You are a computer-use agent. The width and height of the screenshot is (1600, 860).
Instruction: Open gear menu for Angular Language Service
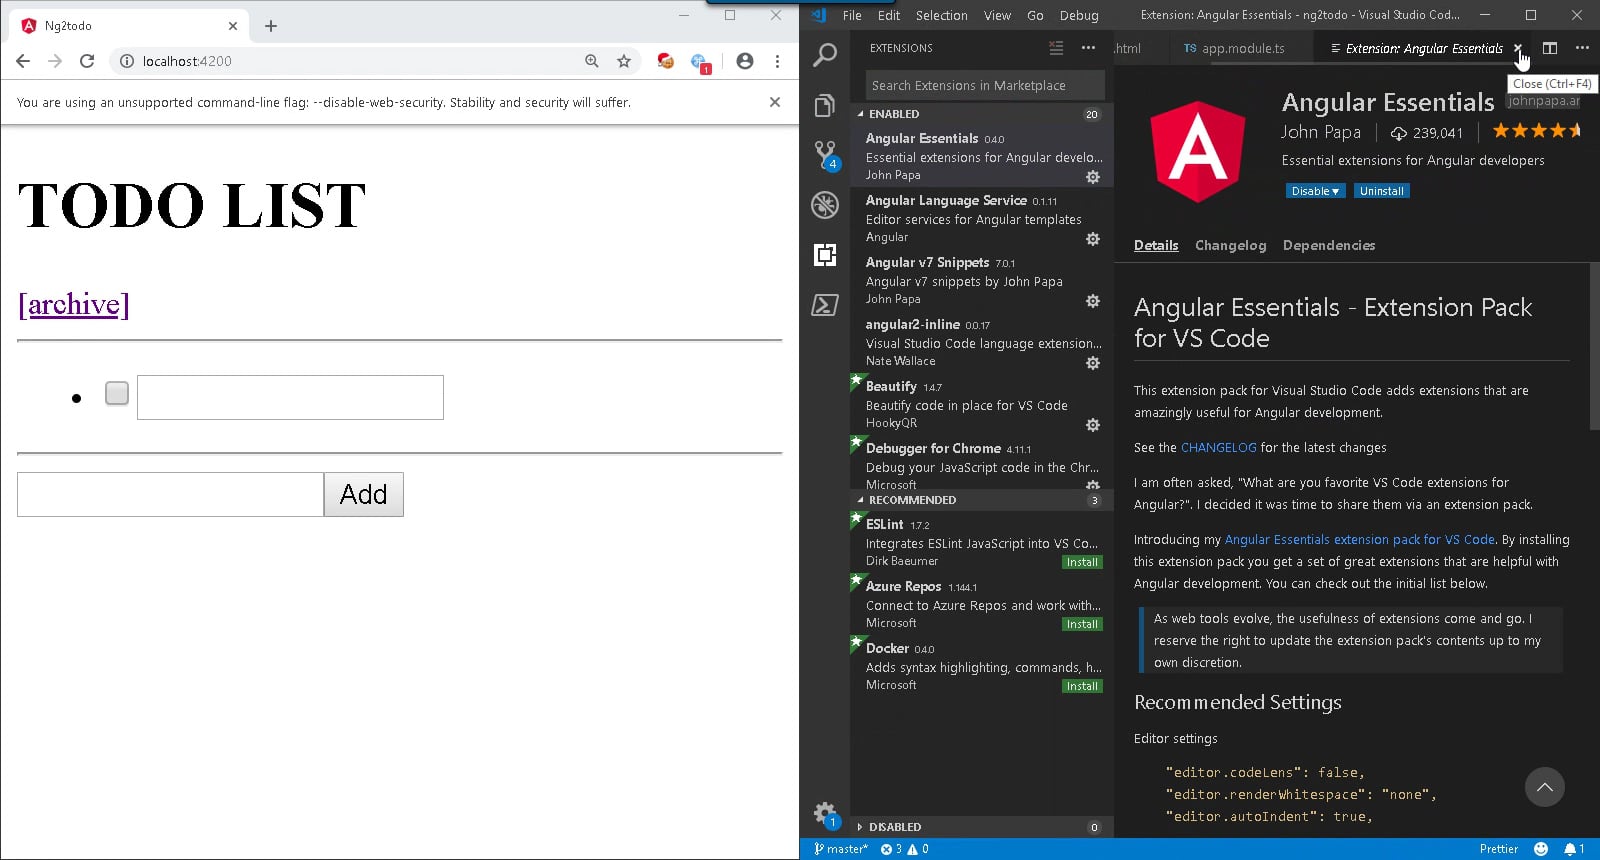click(1093, 239)
